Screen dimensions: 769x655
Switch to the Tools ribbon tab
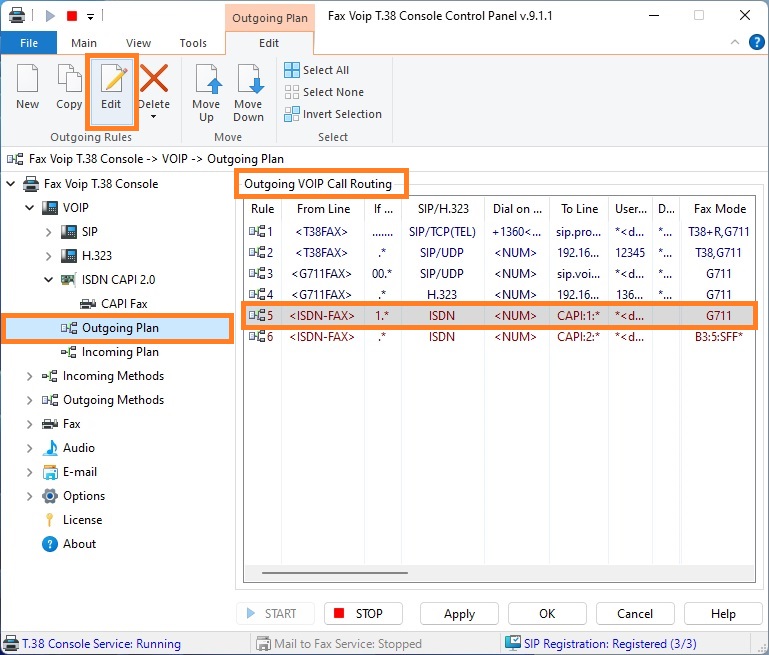[193, 43]
